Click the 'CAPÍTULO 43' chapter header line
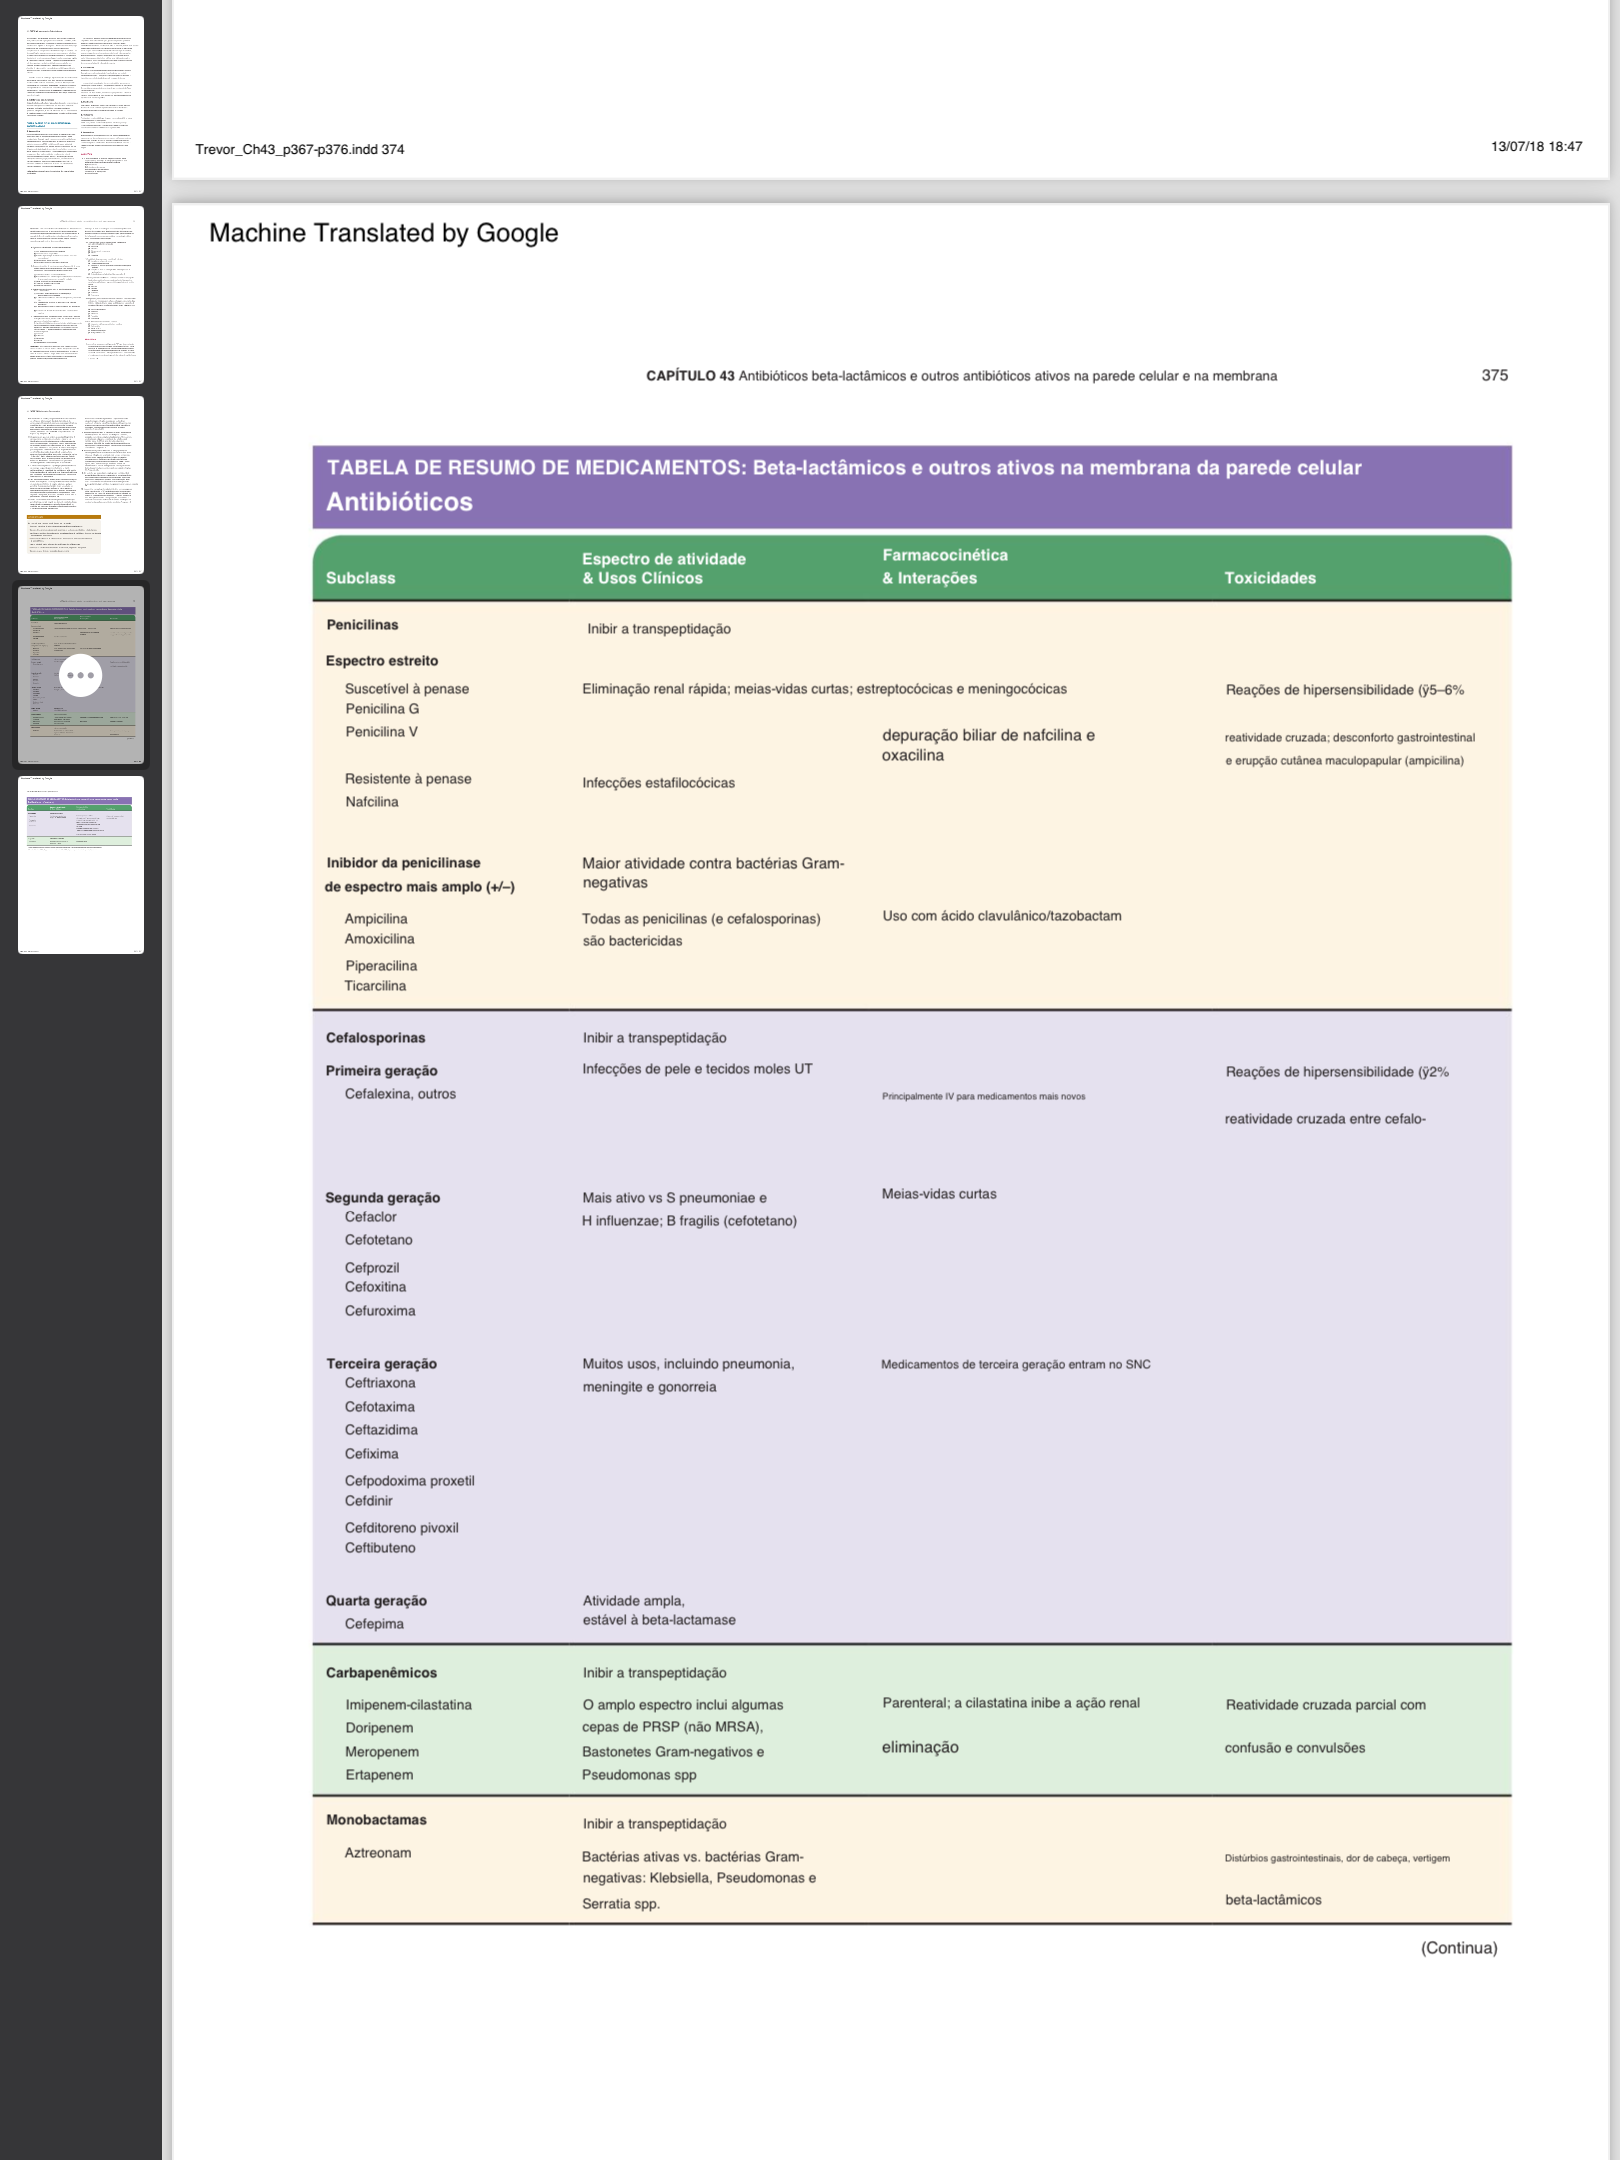The height and width of the screenshot is (2160, 1620). click(x=961, y=376)
